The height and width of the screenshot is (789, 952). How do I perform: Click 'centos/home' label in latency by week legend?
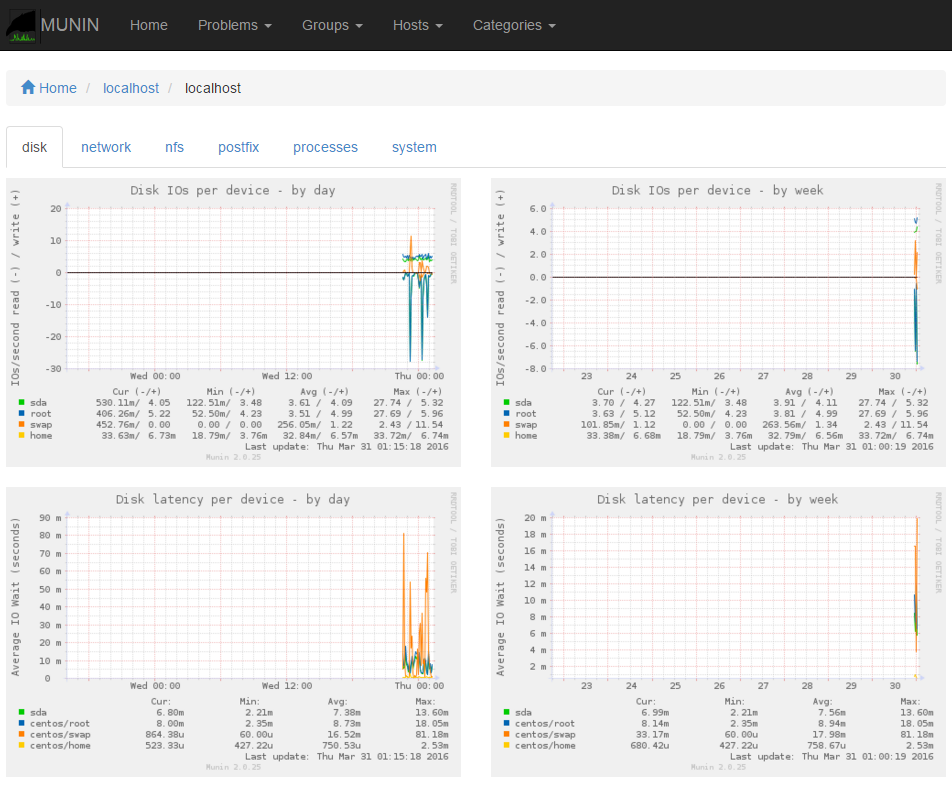click(x=545, y=745)
